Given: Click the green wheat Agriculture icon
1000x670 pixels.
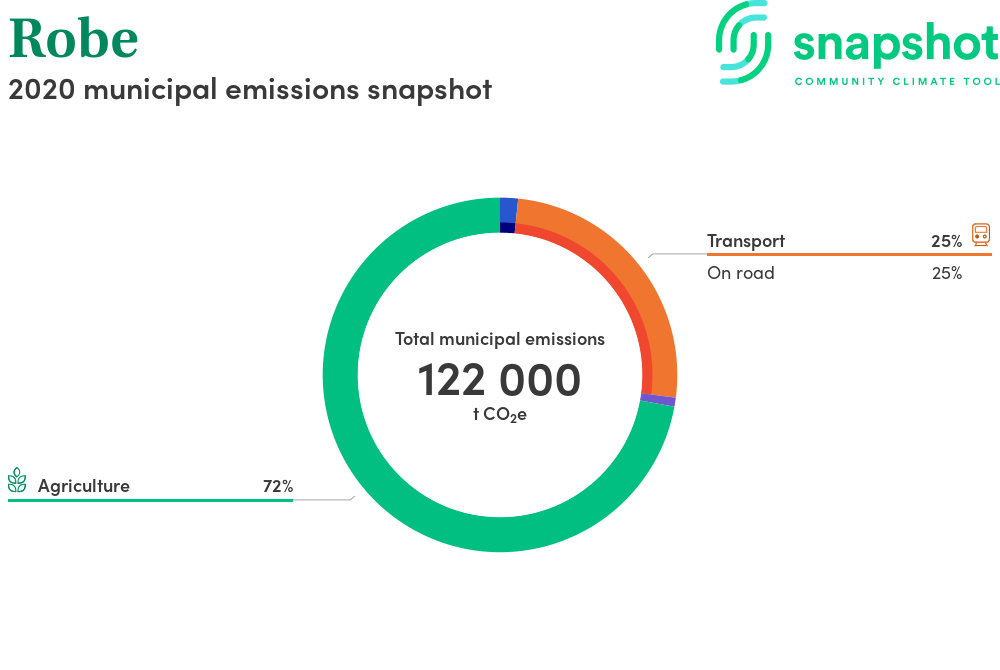Looking at the screenshot, I should pos(17,480).
